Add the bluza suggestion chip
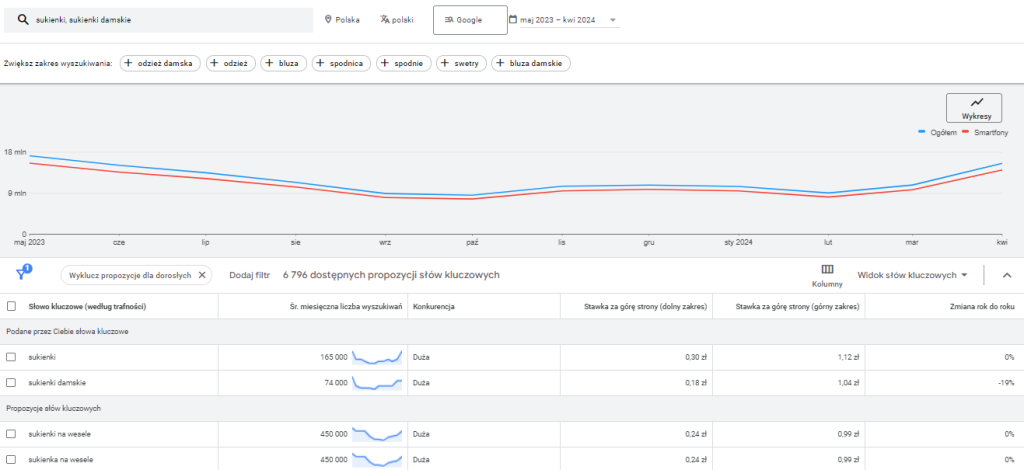Image resolution: width=1024 pixels, height=470 pixels. point(283,63)
